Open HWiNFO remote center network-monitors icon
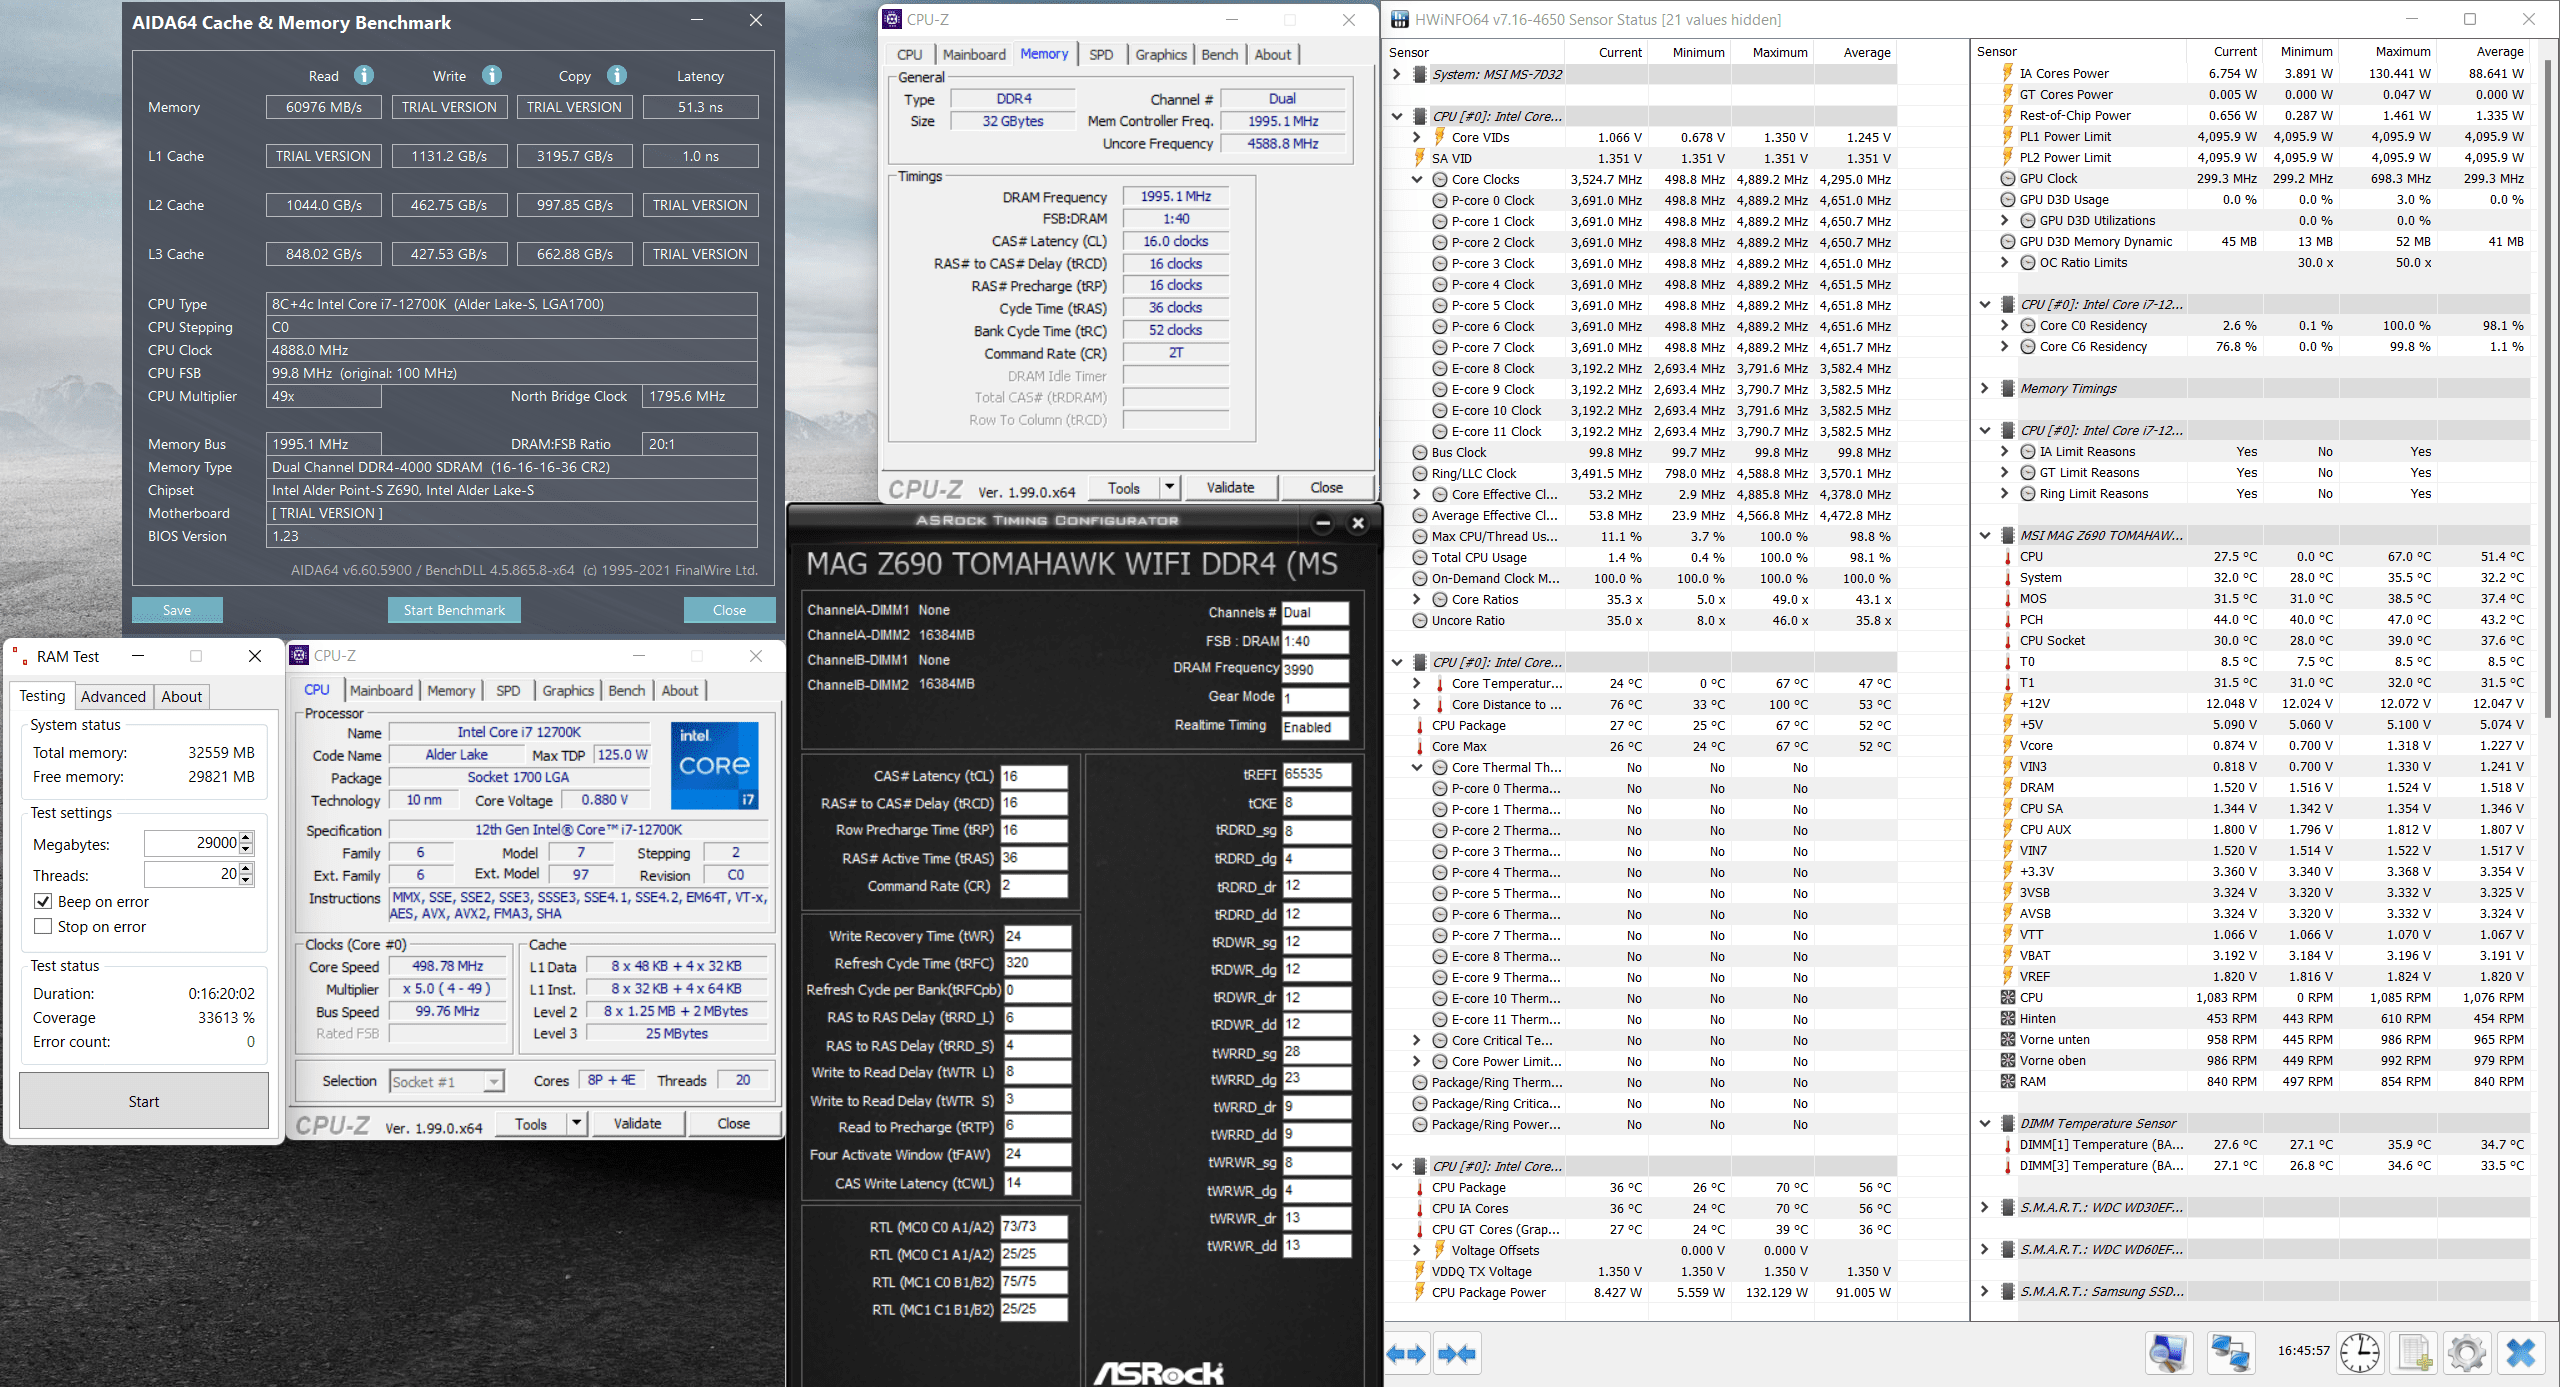Image resolution: width=2560 pixels, height=1387 pixels. click(x=2229, y=1353)
